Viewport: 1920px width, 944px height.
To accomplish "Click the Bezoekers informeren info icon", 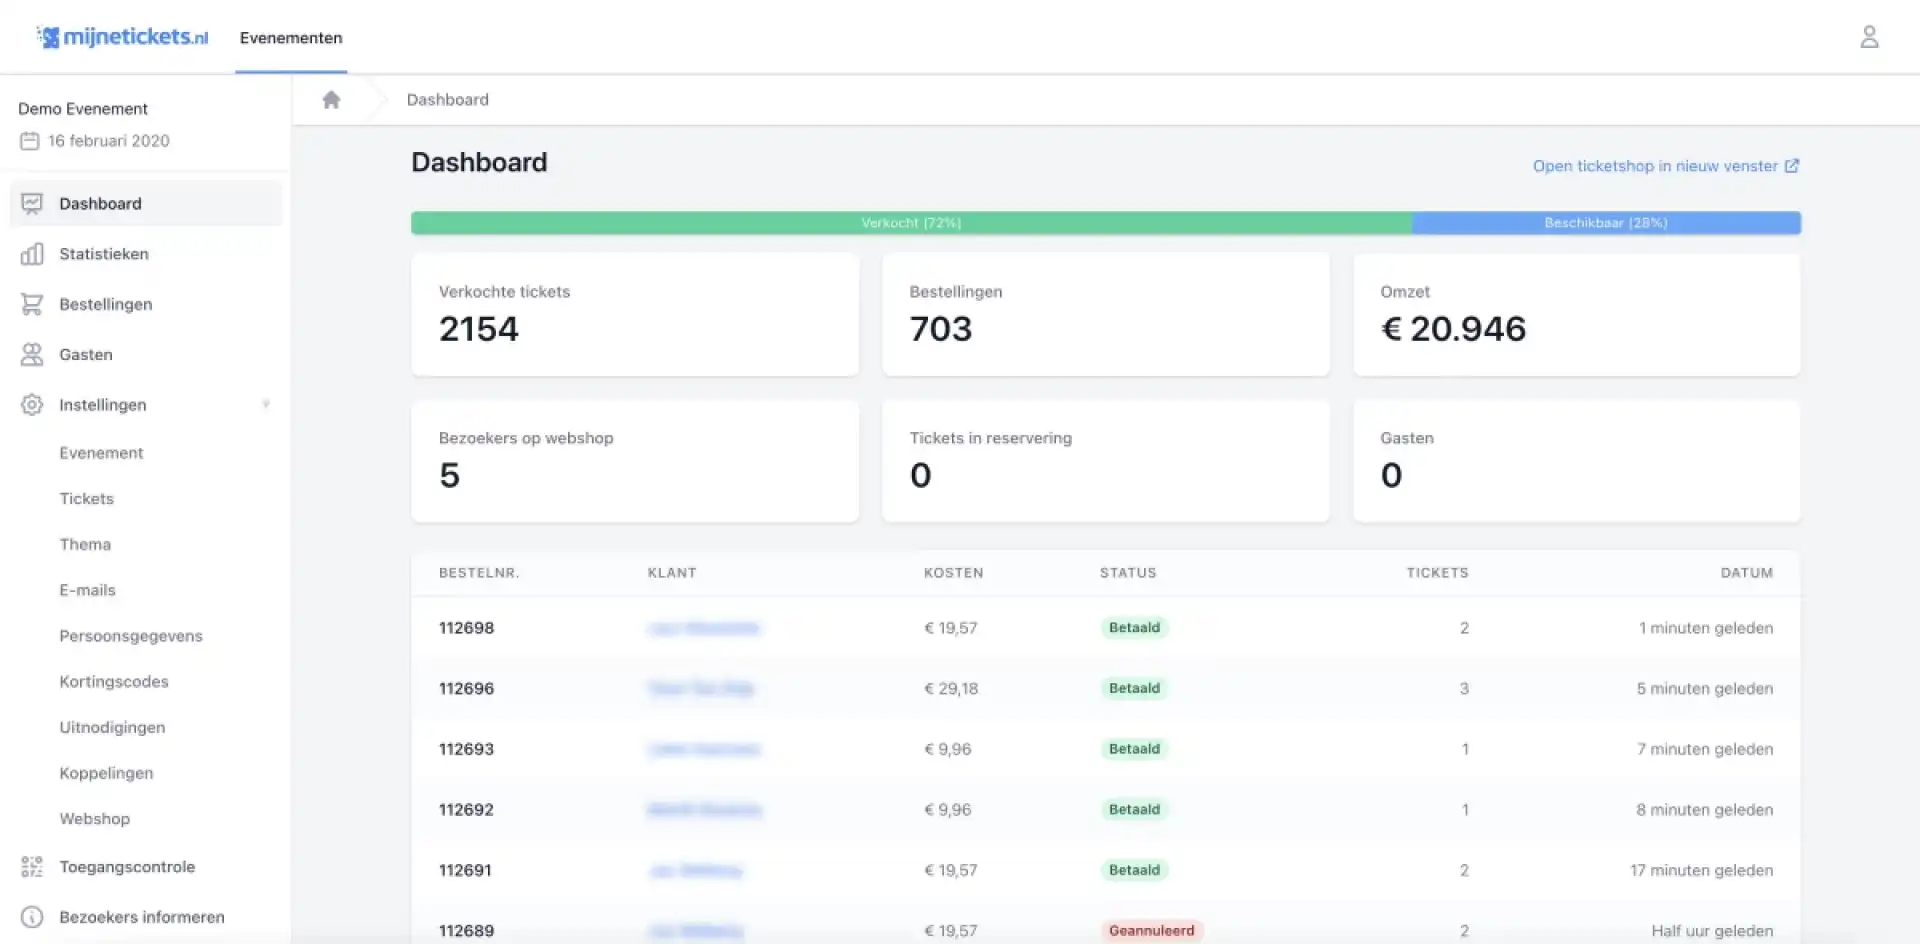I will [32, 917].
